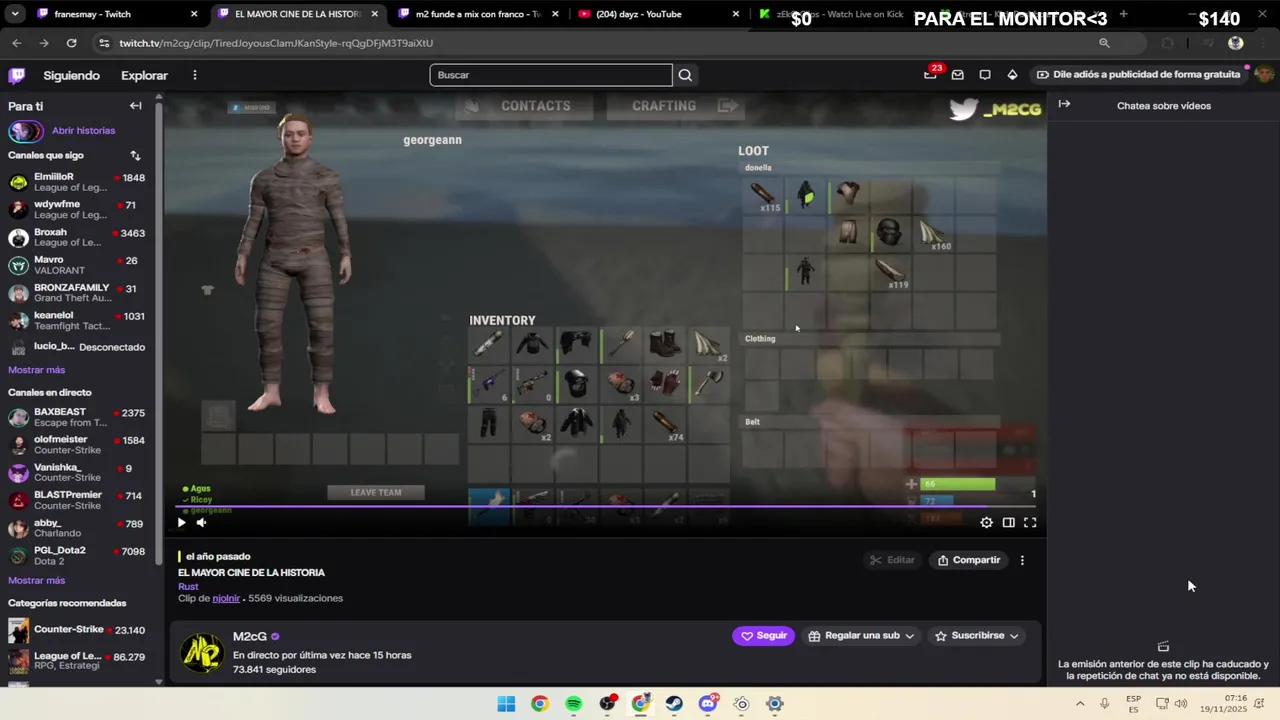Open the bits gem icon
Screen dimensions: 1280x720
coord(1012,75)
